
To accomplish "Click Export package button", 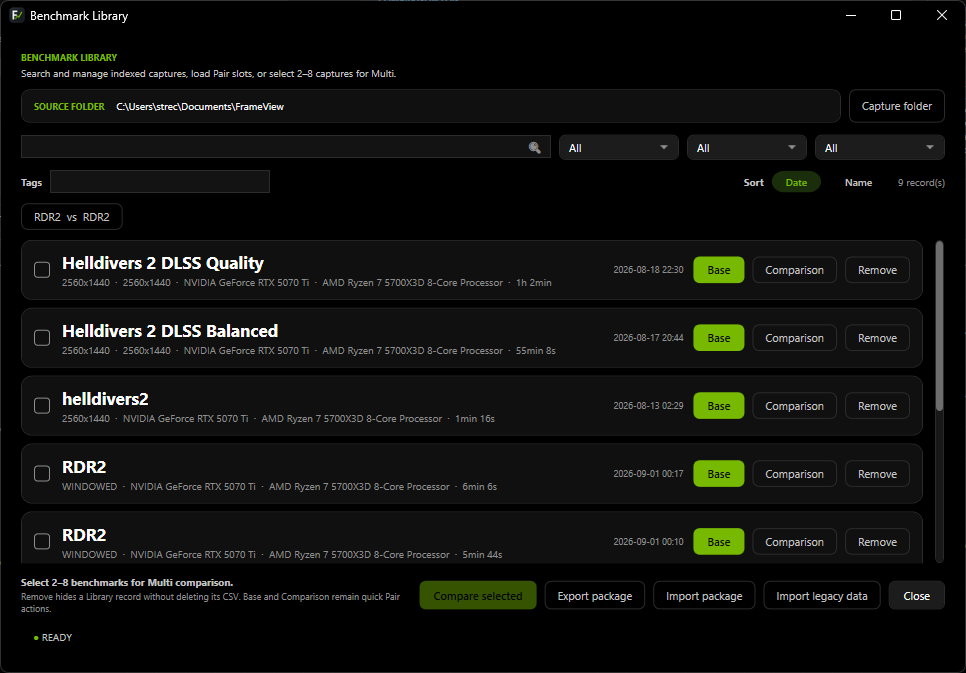I will point(595,595).
